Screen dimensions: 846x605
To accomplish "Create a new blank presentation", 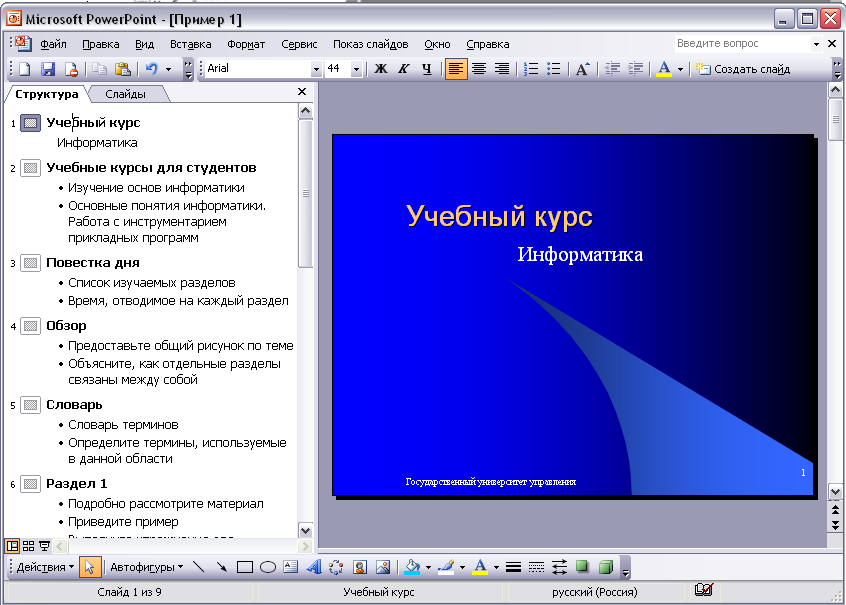I will 25,69.
